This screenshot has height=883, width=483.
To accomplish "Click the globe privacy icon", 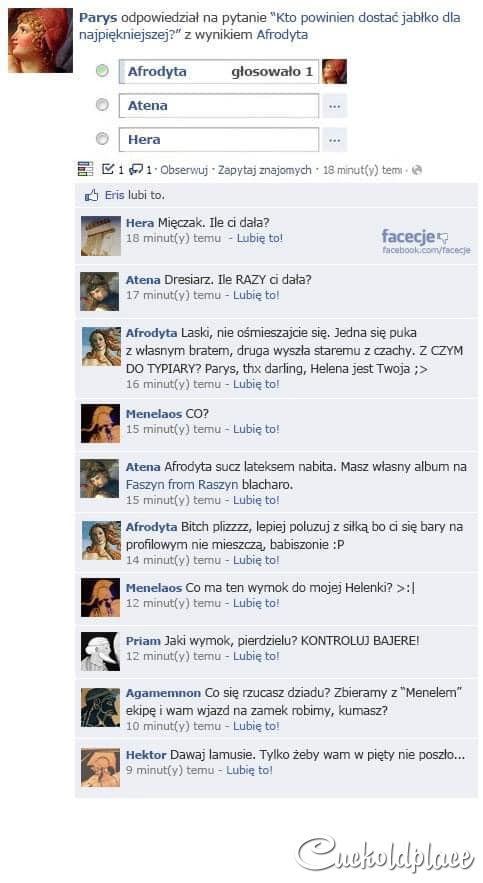I will pyautogui.click(x=417, y=170).
